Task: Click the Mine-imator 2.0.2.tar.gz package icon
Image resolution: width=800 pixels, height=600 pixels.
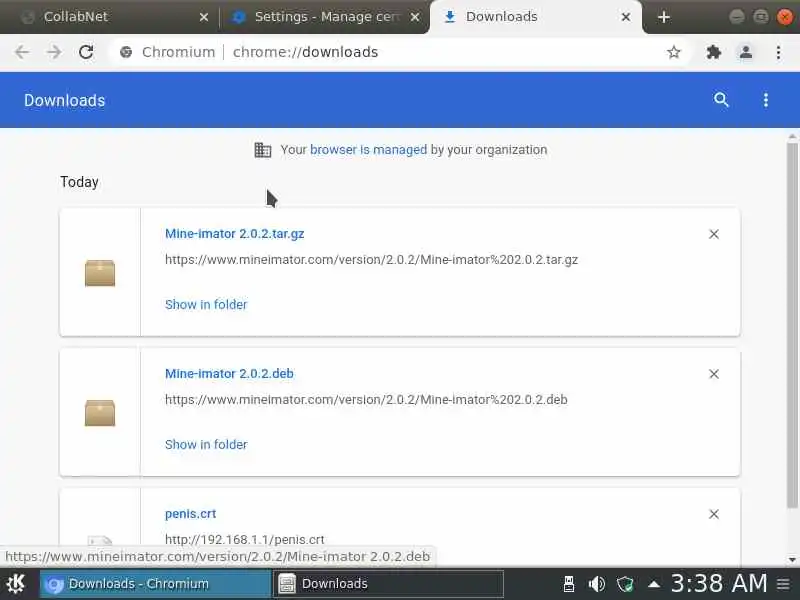Action: click(x=100, y=273)
